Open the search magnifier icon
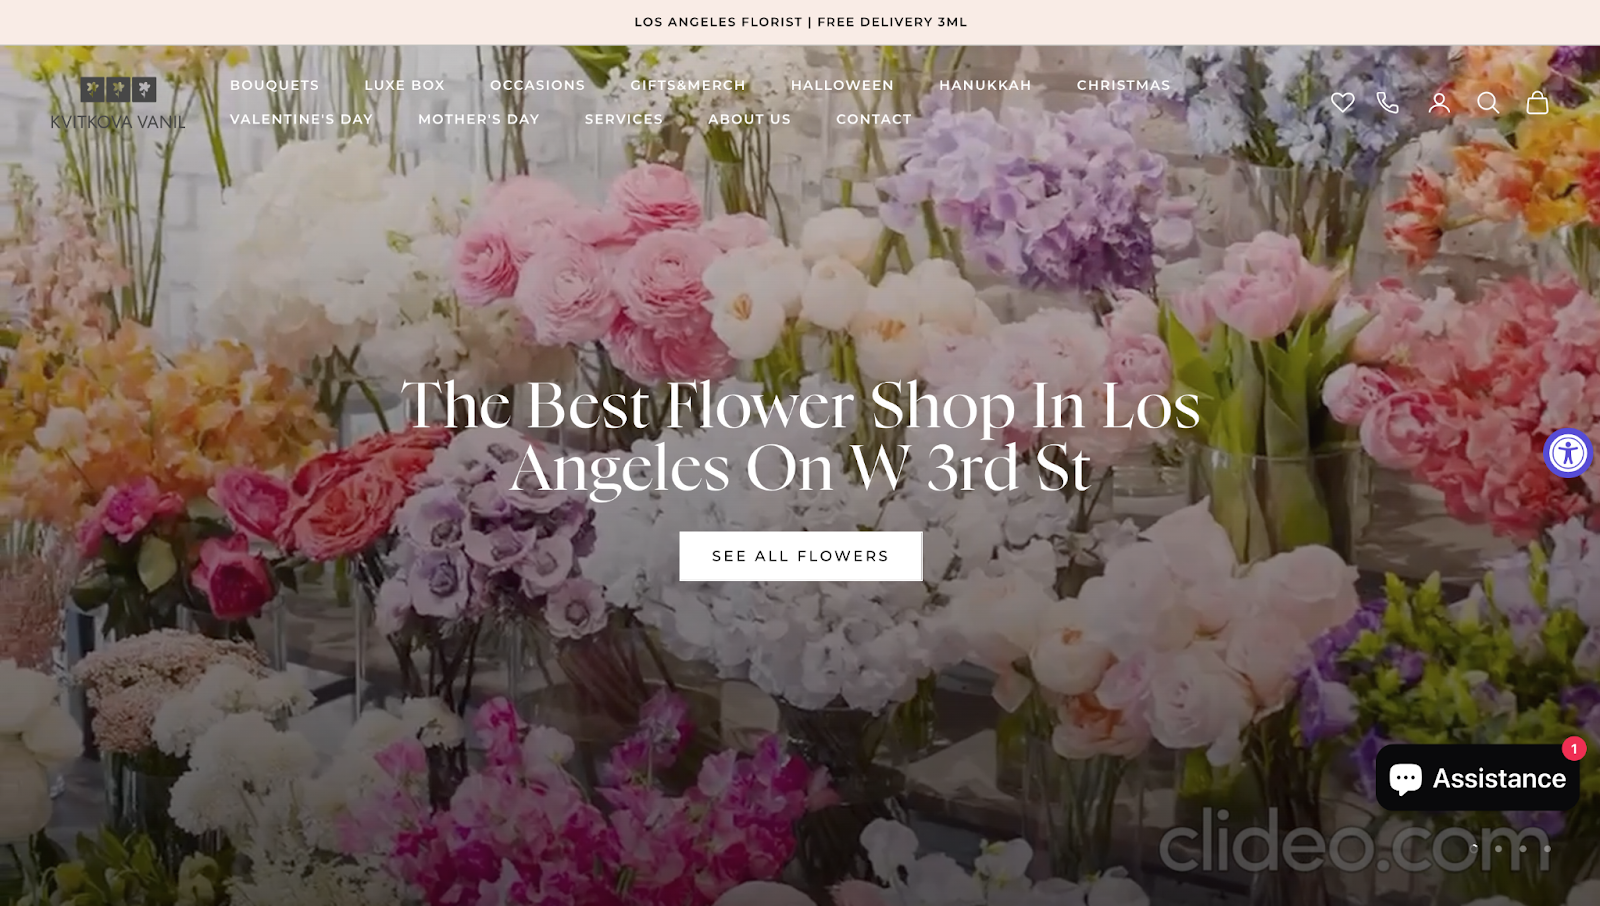Screen dimensions: 1600x906 (x=1488, y=102)
